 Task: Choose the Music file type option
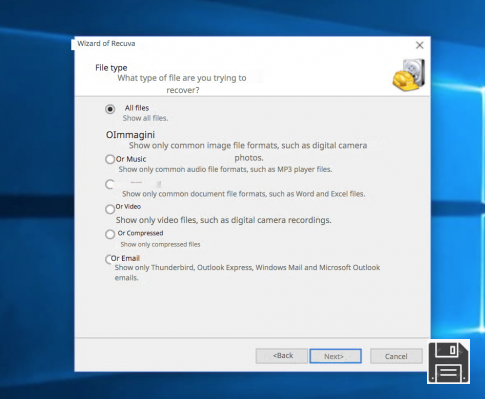[110, 159]
